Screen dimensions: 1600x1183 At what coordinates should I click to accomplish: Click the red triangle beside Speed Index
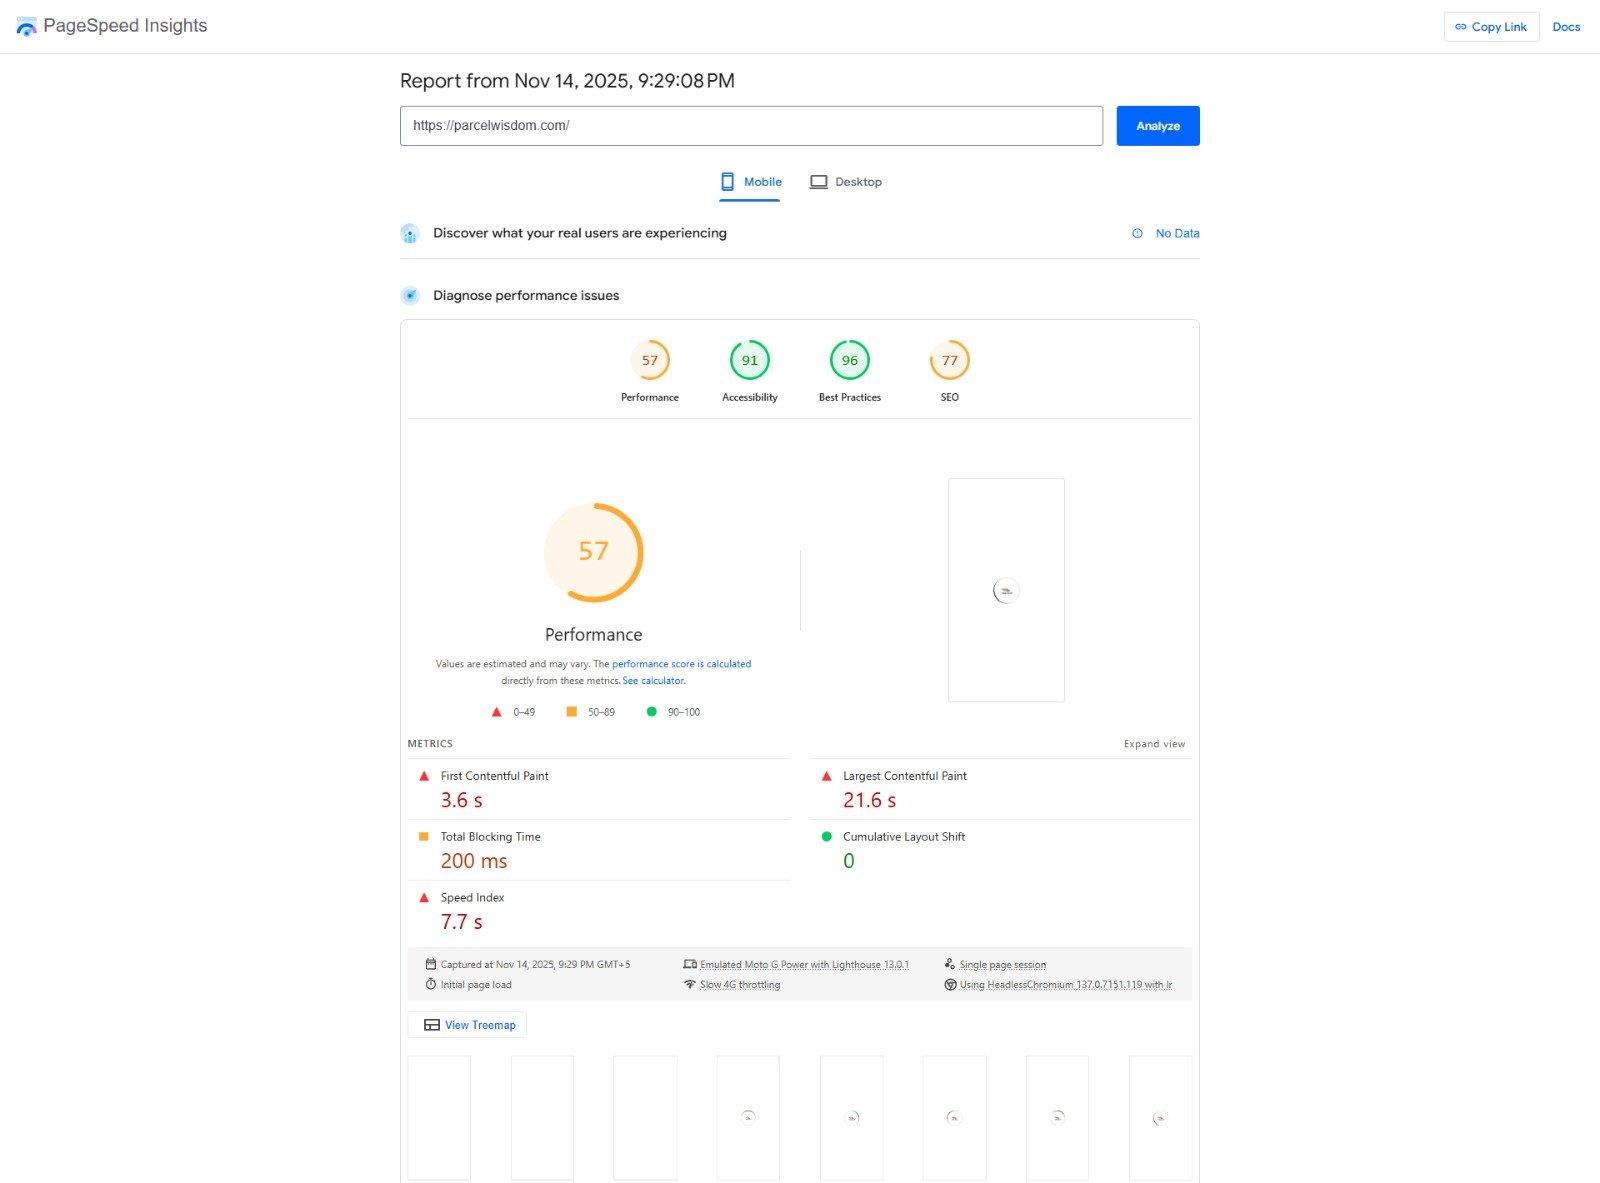424,898
